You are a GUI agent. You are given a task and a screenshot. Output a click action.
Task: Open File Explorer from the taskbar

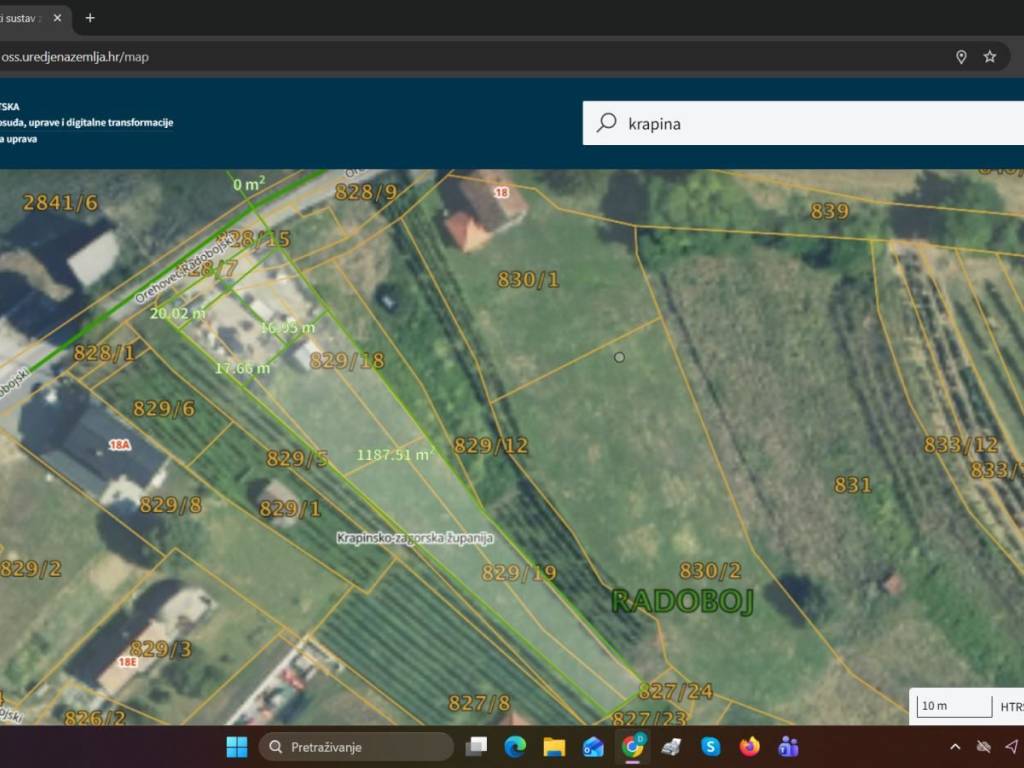click(x=554, y=747)
